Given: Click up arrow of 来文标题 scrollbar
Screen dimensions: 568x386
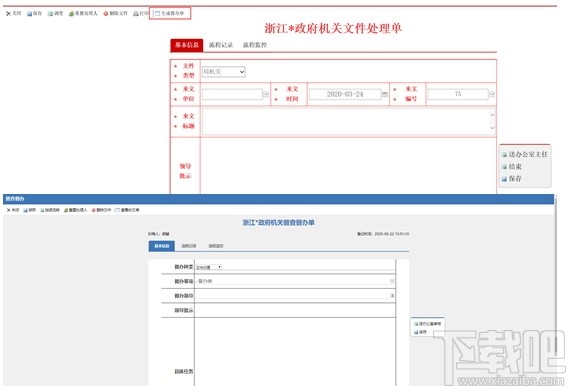Looking at the screenshot, I should tap(492, 115).
